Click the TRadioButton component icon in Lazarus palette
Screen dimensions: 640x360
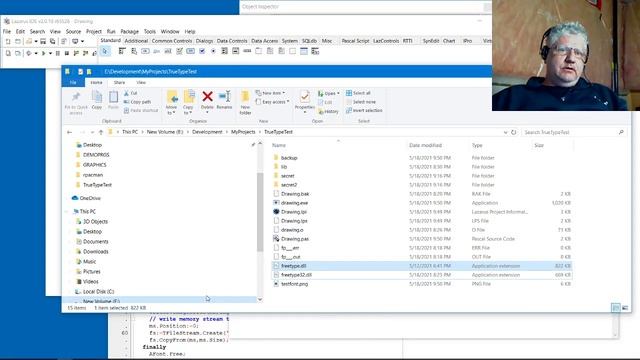pyautogui.click(x=213, y=51)
